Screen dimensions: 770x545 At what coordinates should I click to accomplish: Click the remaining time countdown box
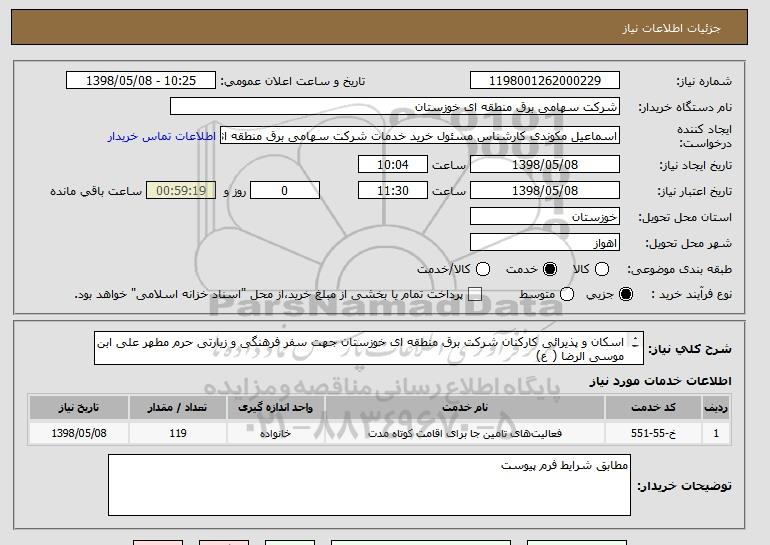coord(180,190)
